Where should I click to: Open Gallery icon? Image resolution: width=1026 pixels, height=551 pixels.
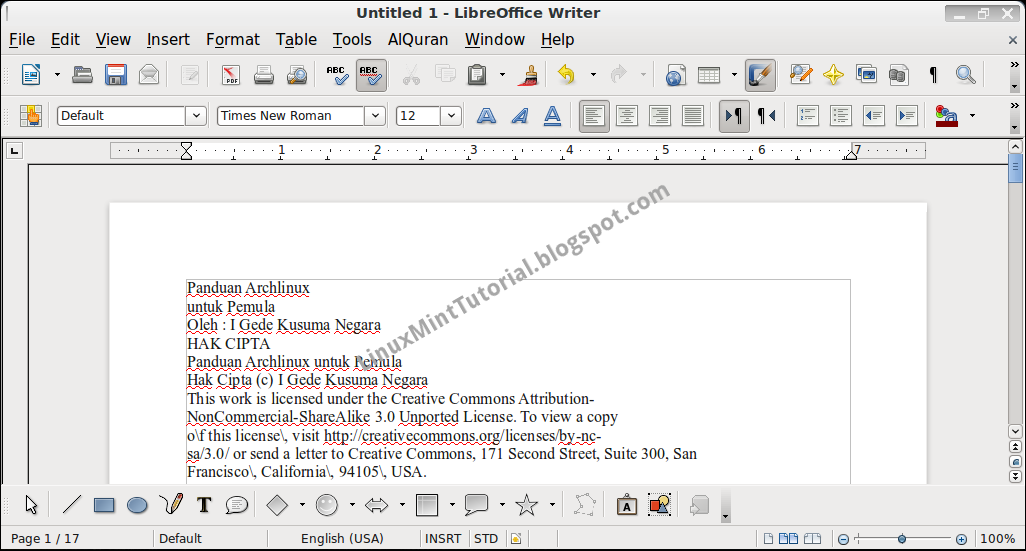(x=866, y=75)
